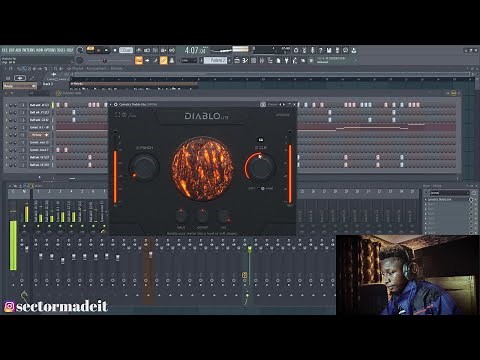The width and height of the screenshot is (480, 360).
Task: Select the Melody pattern in playlist picker
Action: click(x=19, y=86)
